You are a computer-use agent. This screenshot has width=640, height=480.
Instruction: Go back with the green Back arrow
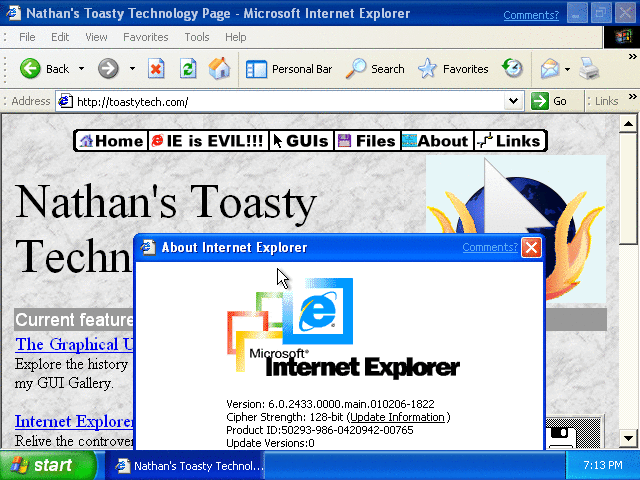[x=44, y=69]
